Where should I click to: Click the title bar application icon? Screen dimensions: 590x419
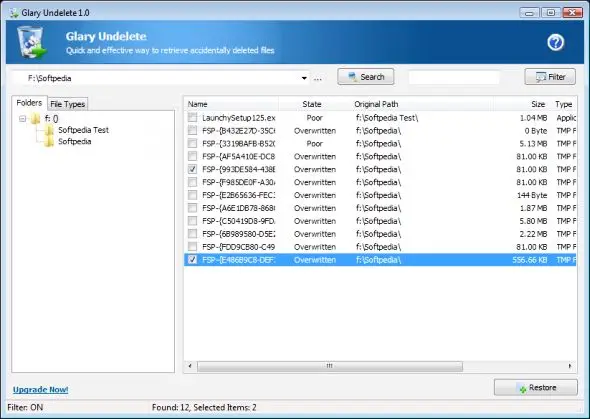point(14,13)
